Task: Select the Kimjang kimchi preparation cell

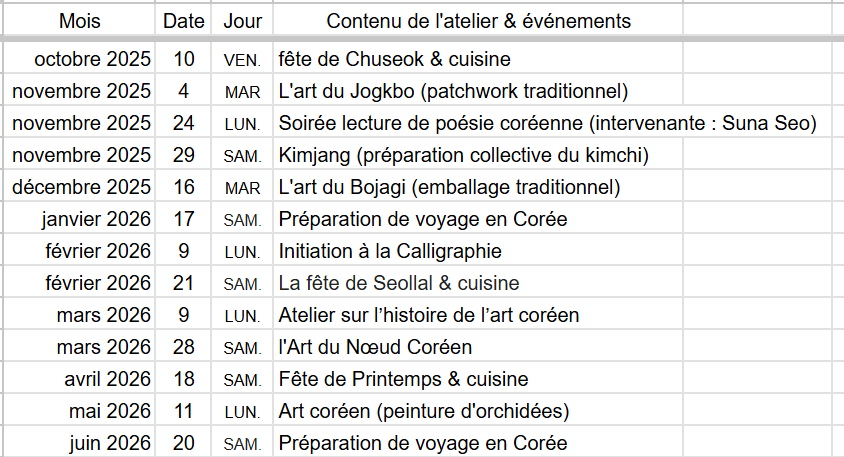Action: coord(464,156)
